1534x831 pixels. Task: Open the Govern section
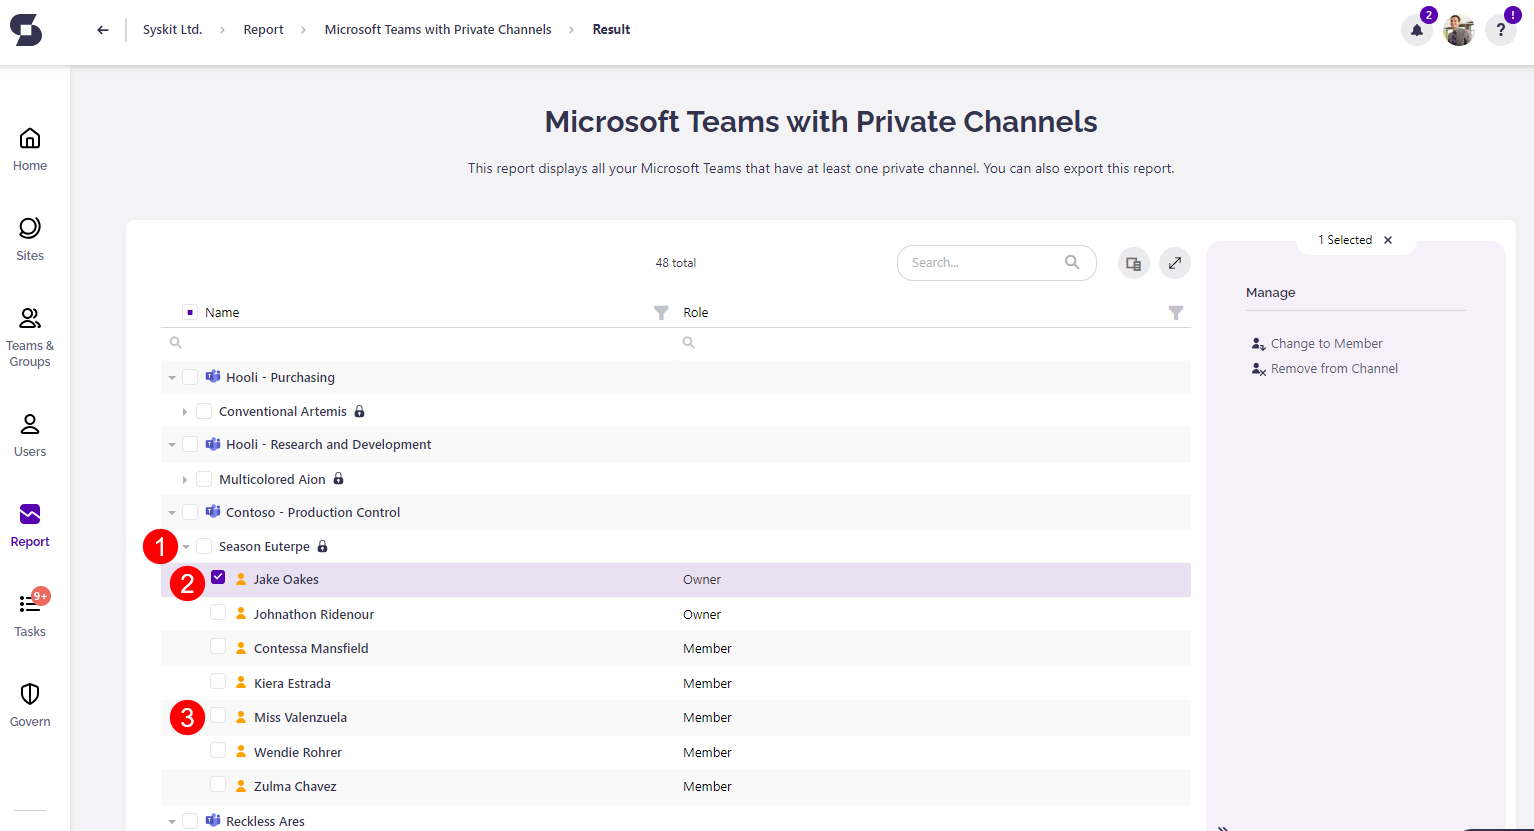click(x=29, y=704)
